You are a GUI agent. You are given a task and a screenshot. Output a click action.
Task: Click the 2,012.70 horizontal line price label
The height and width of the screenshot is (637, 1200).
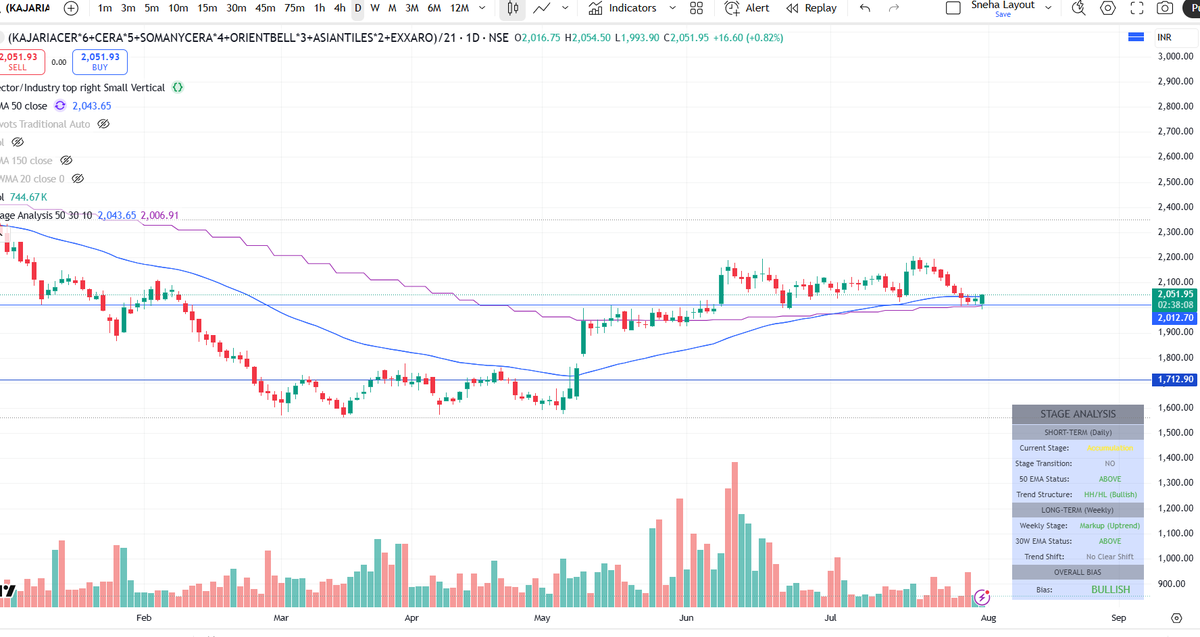(1174, 317)
